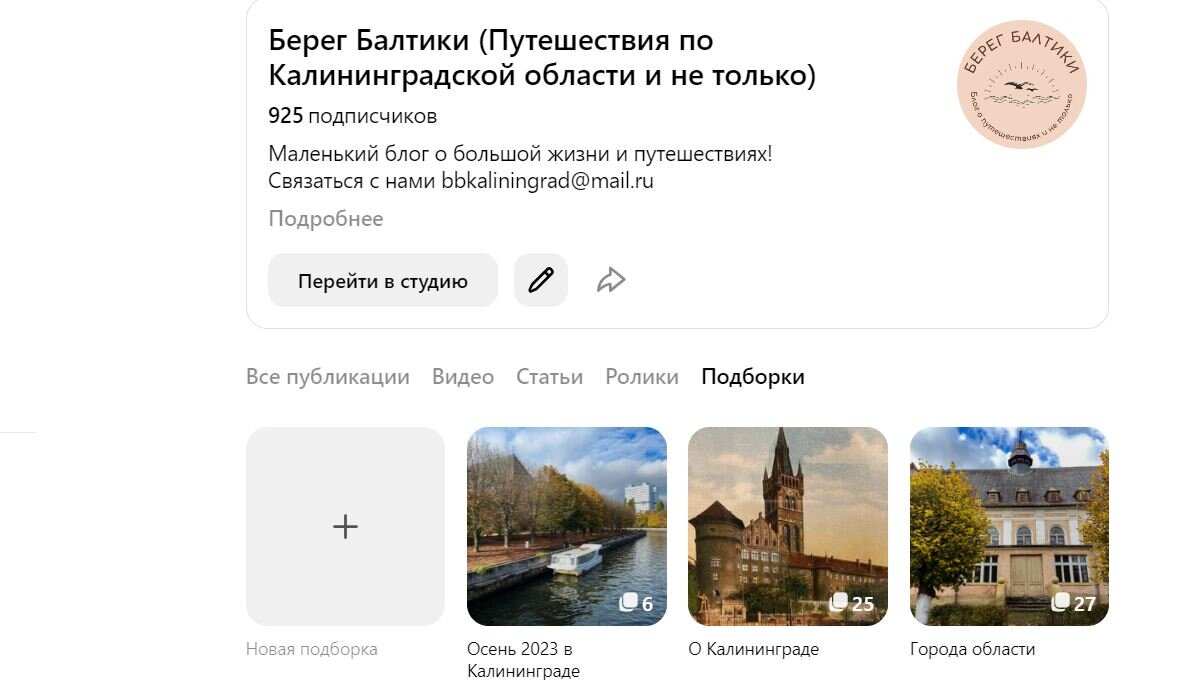The height and width of the screenshot is (697, 1191).
Task: Select the Подборки tab
Action: coord(753,377)
